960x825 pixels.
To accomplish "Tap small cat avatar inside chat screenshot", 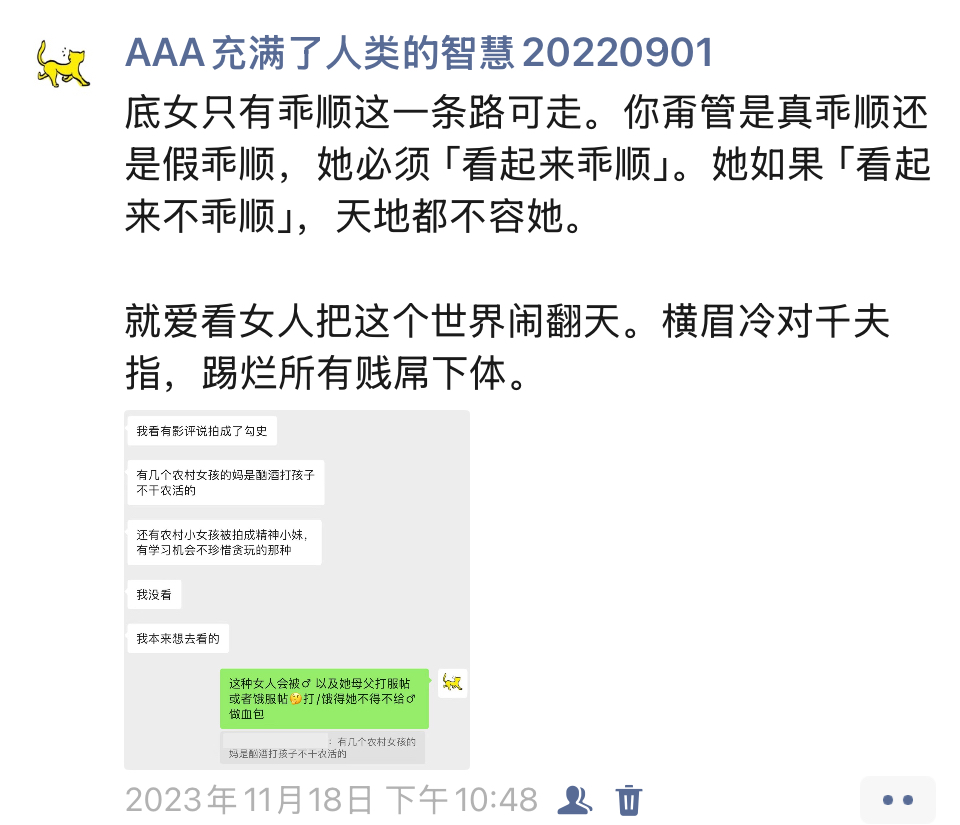I will click(452, 683).
